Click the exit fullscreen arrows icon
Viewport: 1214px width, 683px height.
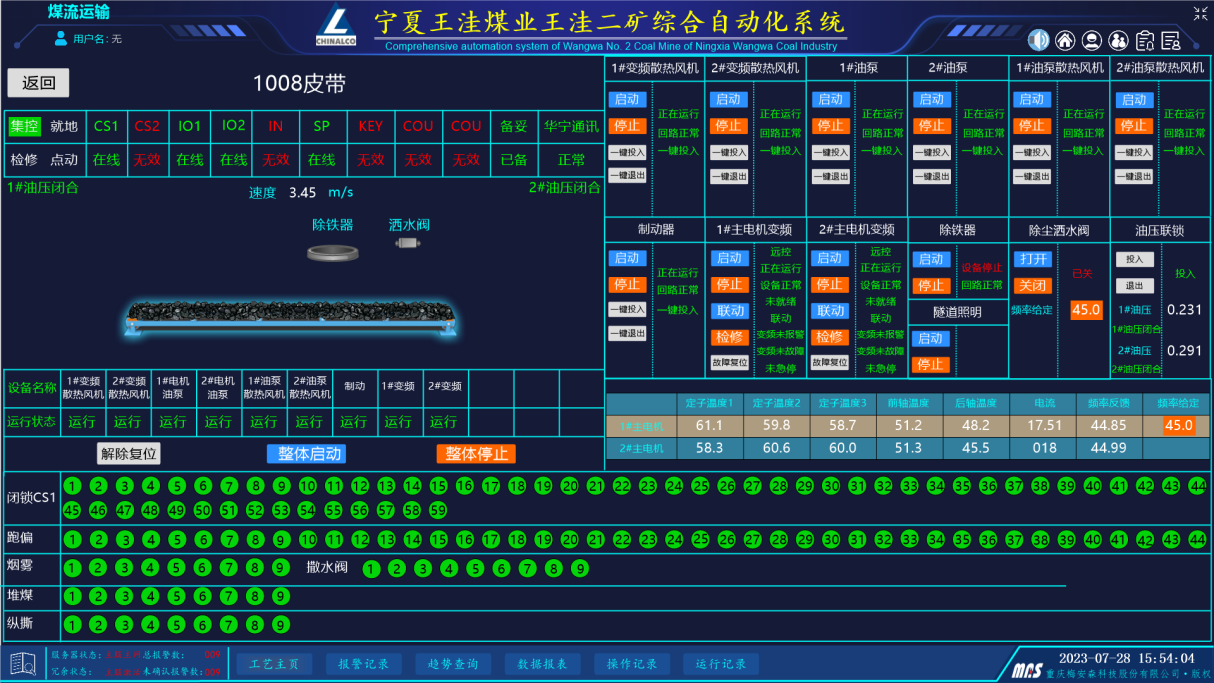1200,13
